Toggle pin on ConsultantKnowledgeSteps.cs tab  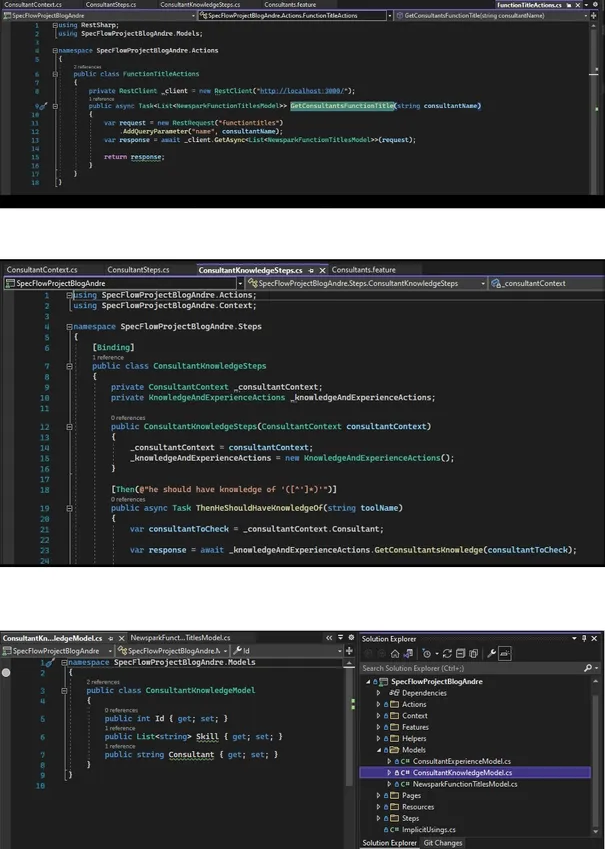coord(311,270)
